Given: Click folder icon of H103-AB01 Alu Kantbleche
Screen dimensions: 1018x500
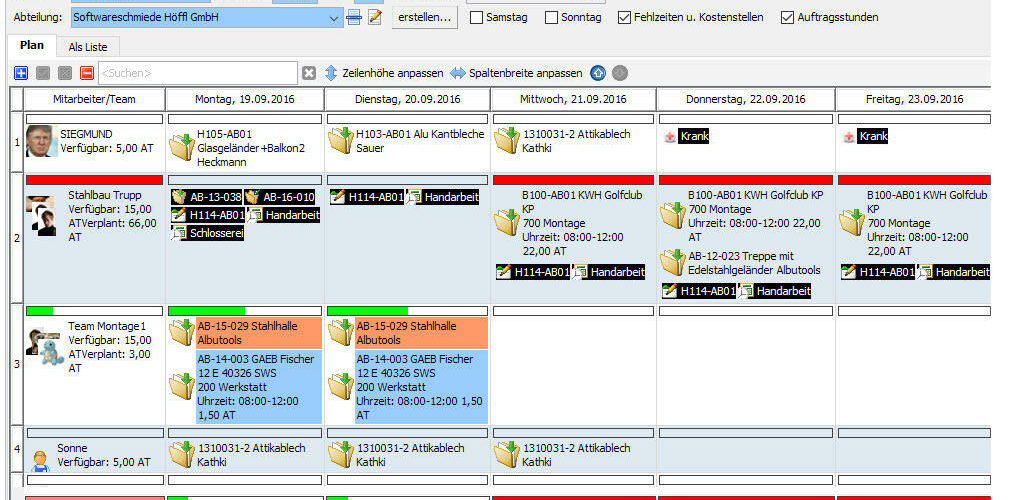Looking at the screenshot, I should pos(340,140).
